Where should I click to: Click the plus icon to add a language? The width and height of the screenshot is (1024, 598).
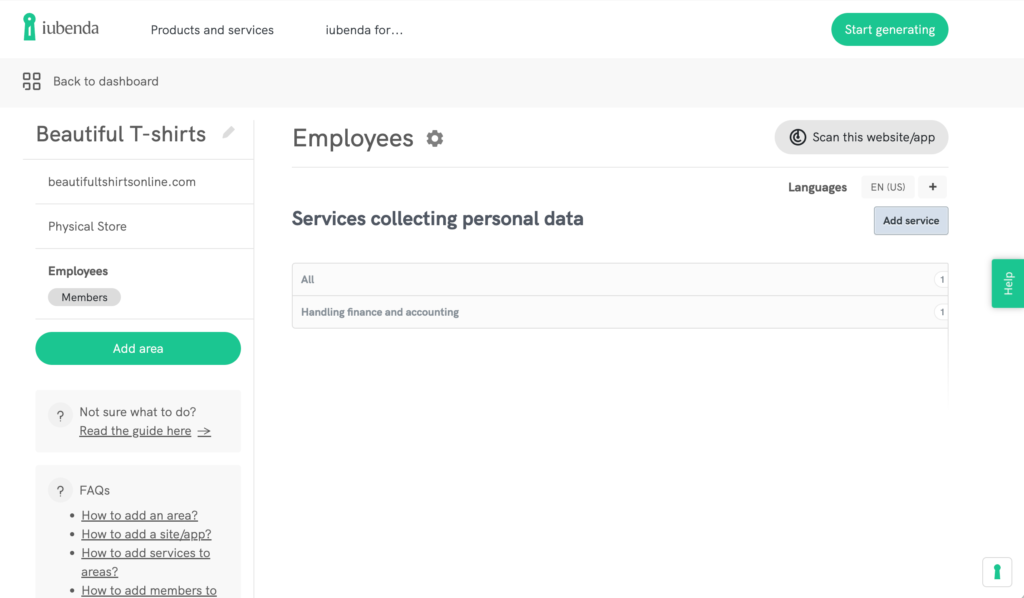tap(932, 187)
